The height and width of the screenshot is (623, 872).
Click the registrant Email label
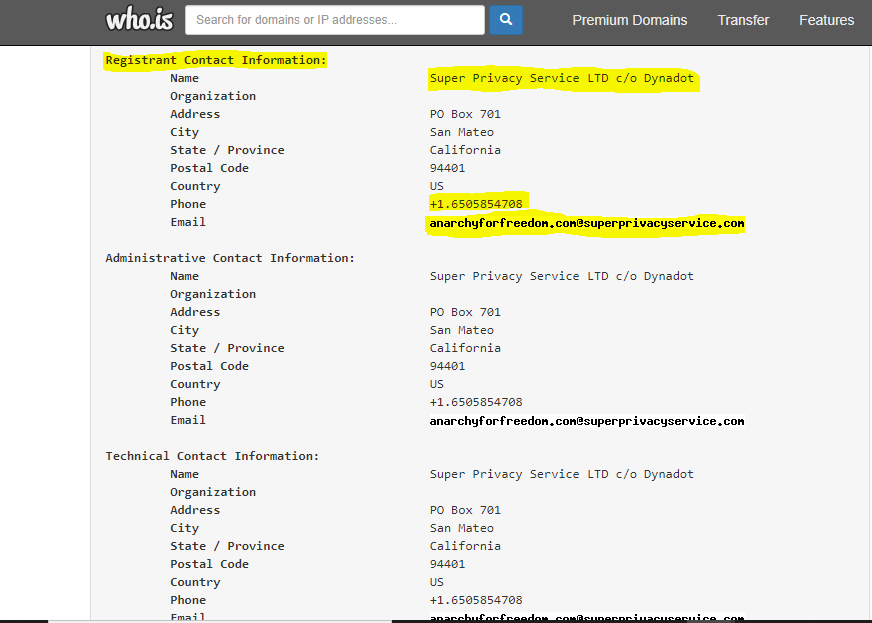[188, 222]
